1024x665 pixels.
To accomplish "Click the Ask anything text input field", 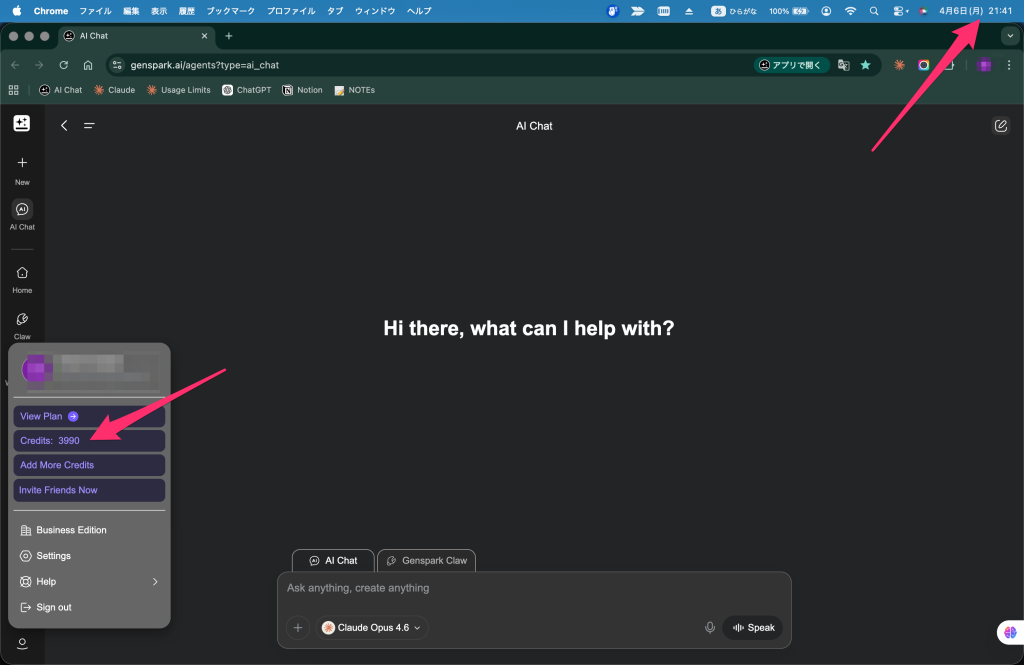I will coord(533,589).
